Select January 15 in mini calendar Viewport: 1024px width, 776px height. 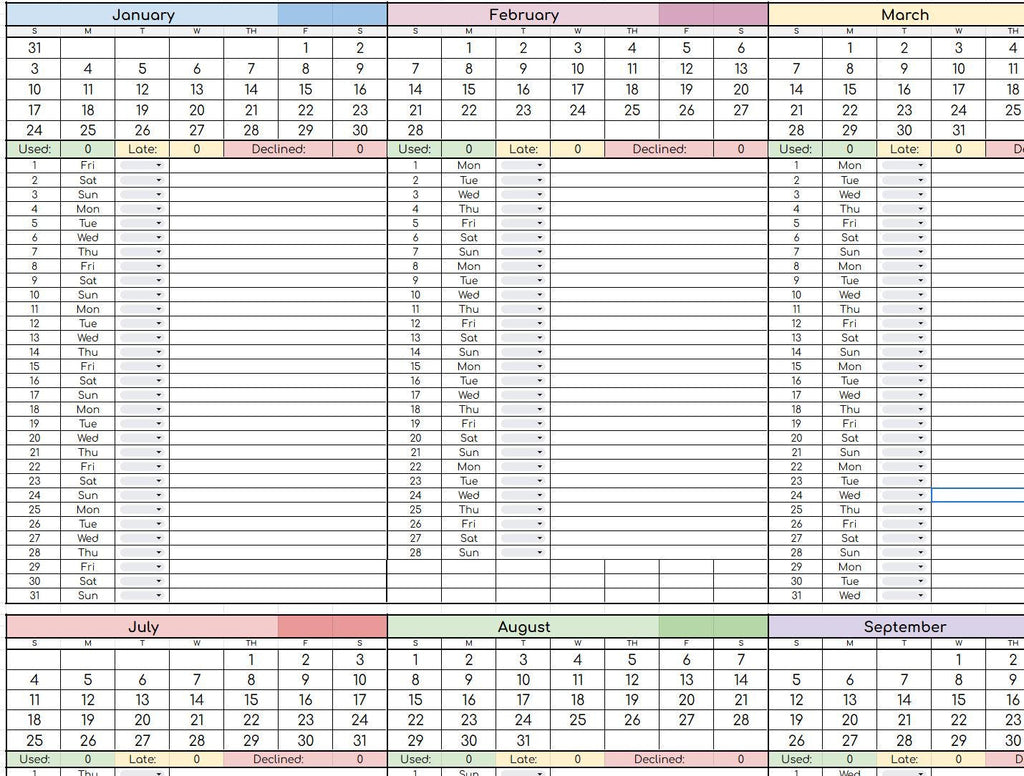306,89
